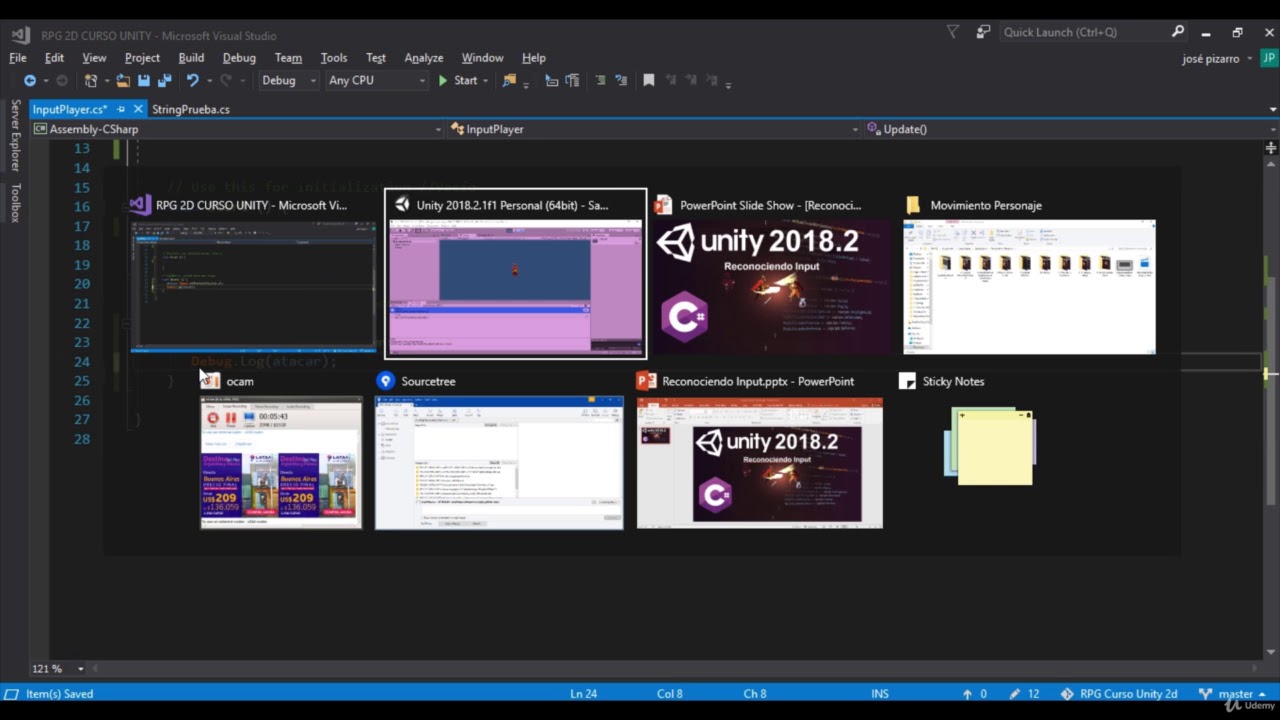Click the Save All icon
This screenshot has width=1280, height=720.
[x=165, y=81]
